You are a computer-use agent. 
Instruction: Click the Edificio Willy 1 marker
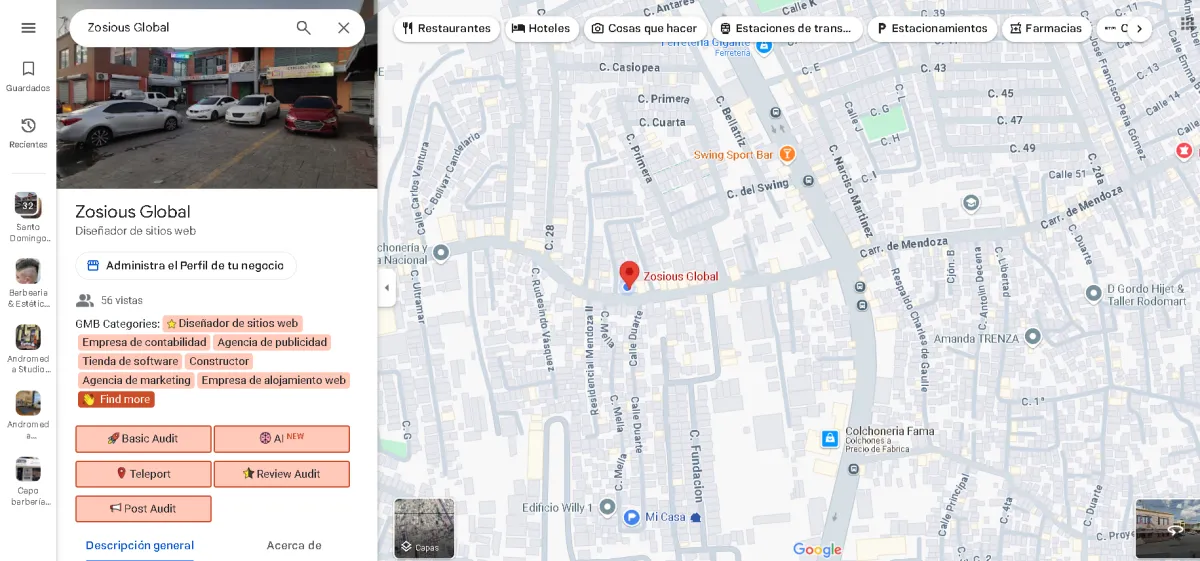pyautogui.click(x=606, y=508)
